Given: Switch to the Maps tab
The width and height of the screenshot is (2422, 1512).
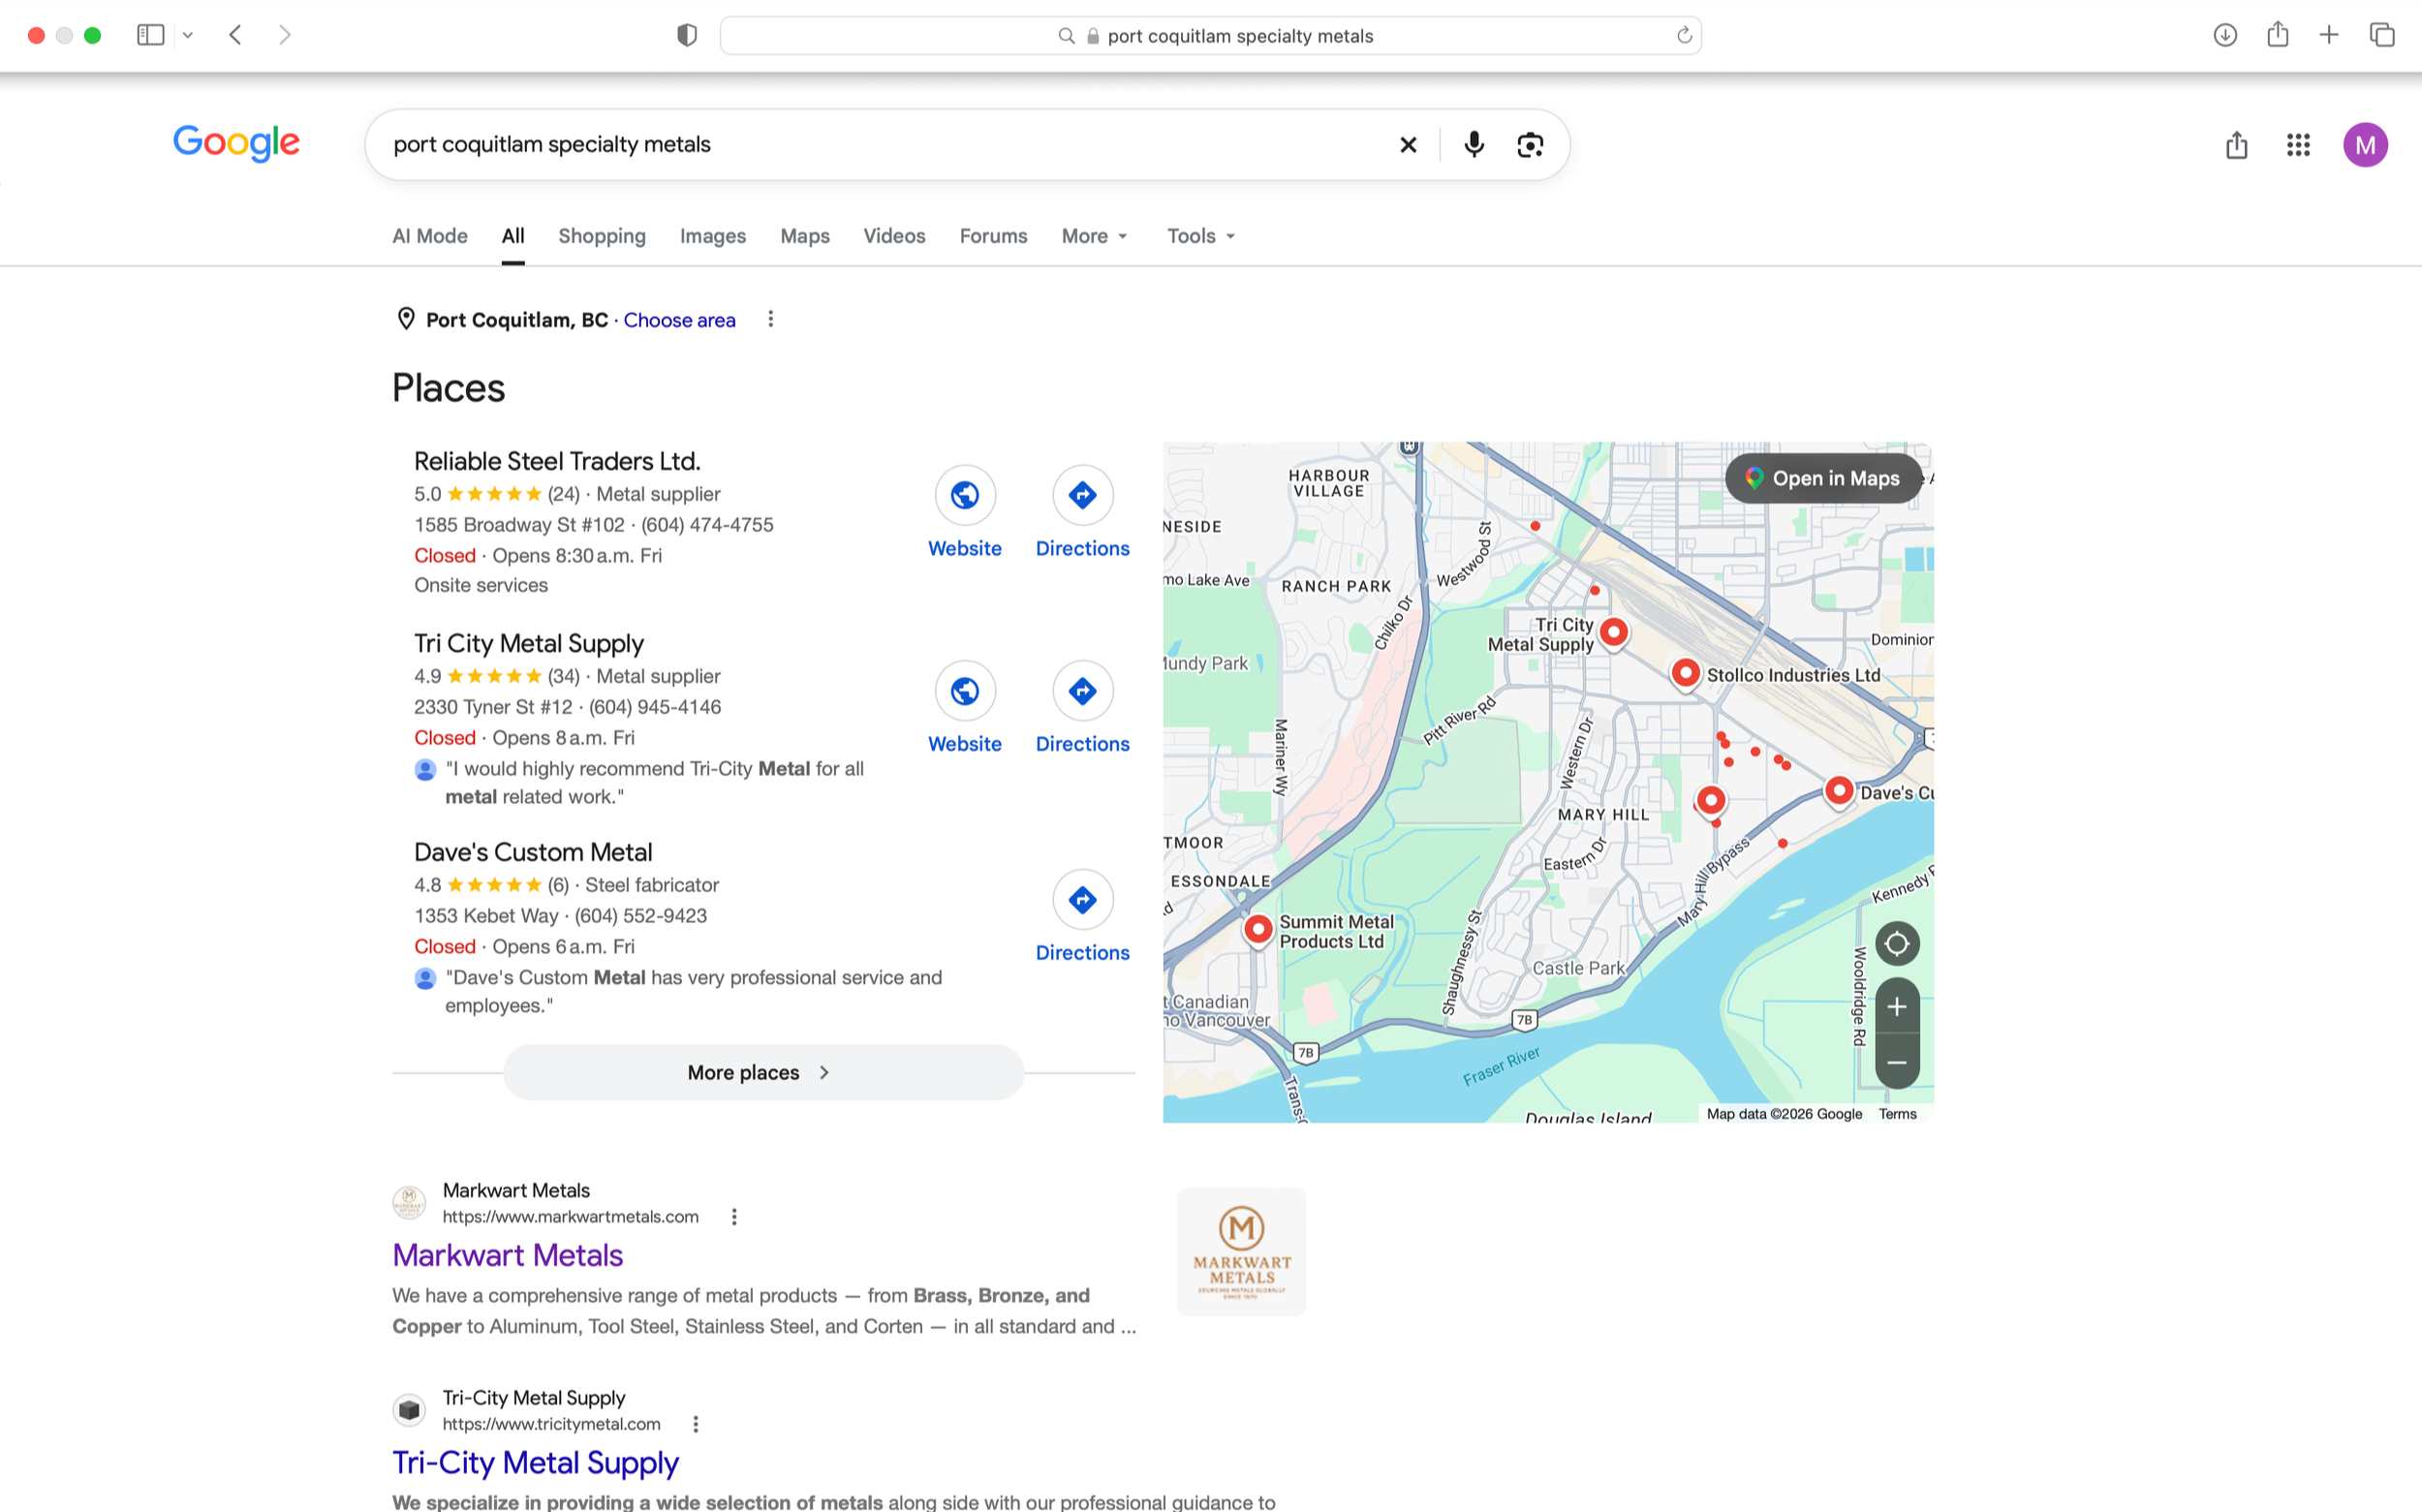Looking at the screenshot, I should (805, 236).
